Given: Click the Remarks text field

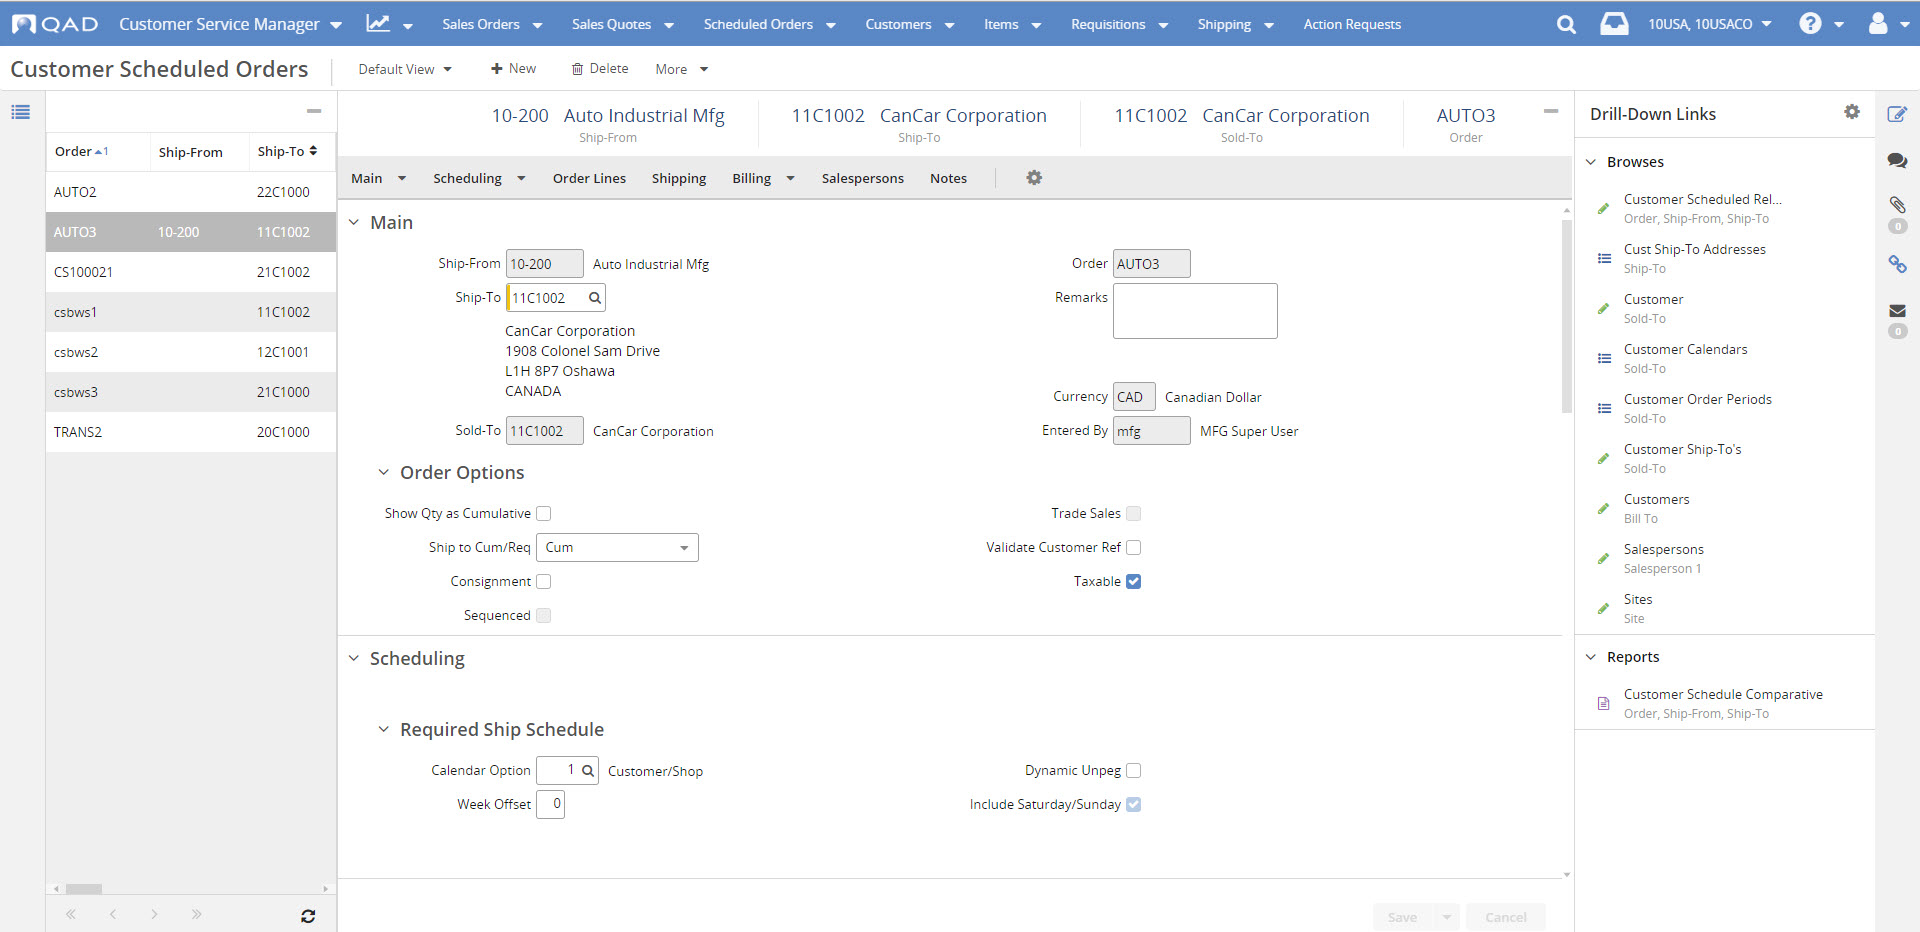Looking at the screenshot, I should pyautogui.click(x=1194, y=311).
